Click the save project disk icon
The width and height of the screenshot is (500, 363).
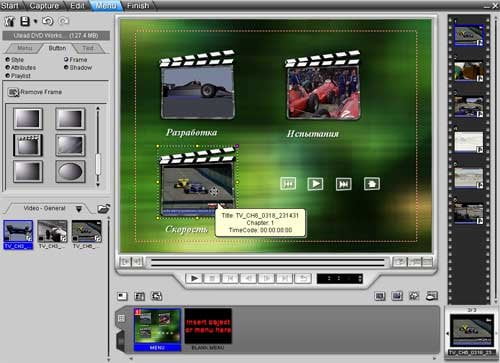coord(25,21)
